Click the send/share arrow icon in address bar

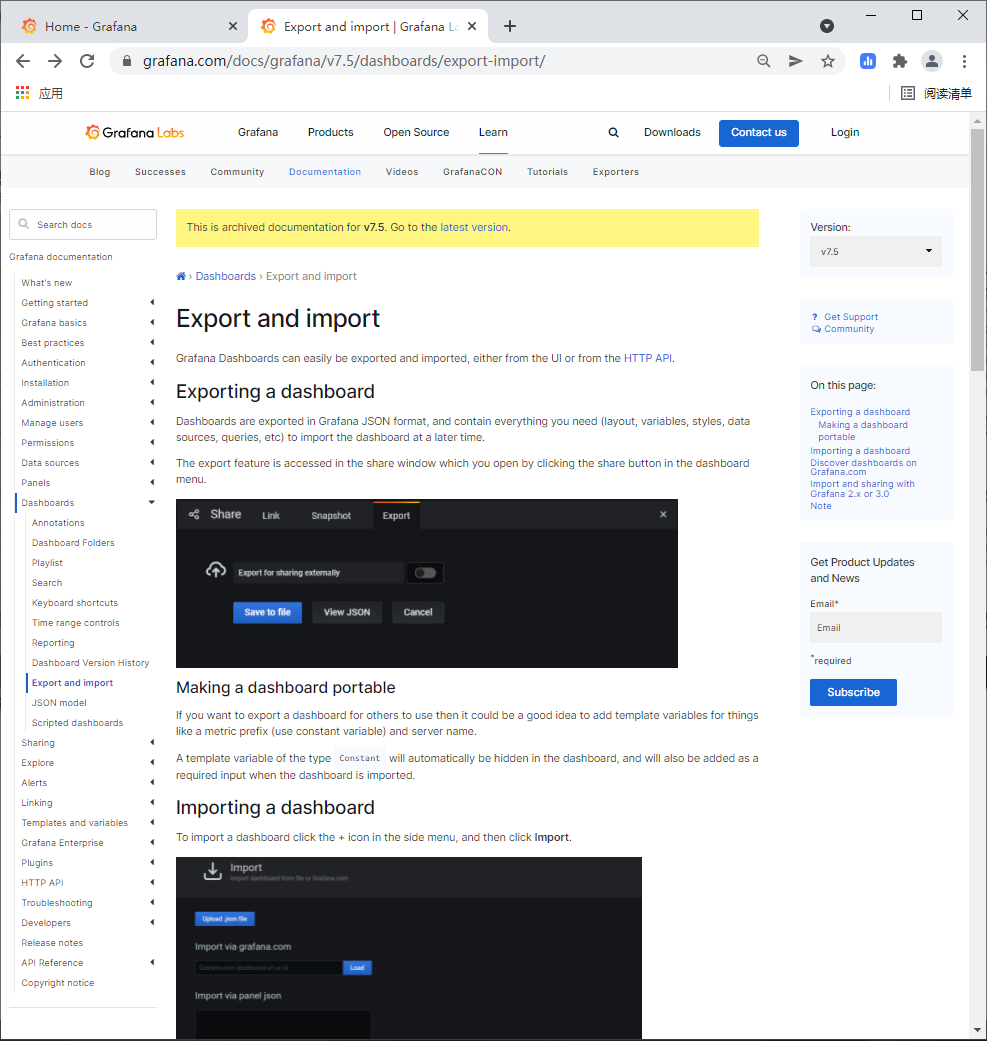pyautogui.click(x=795, y=61)
